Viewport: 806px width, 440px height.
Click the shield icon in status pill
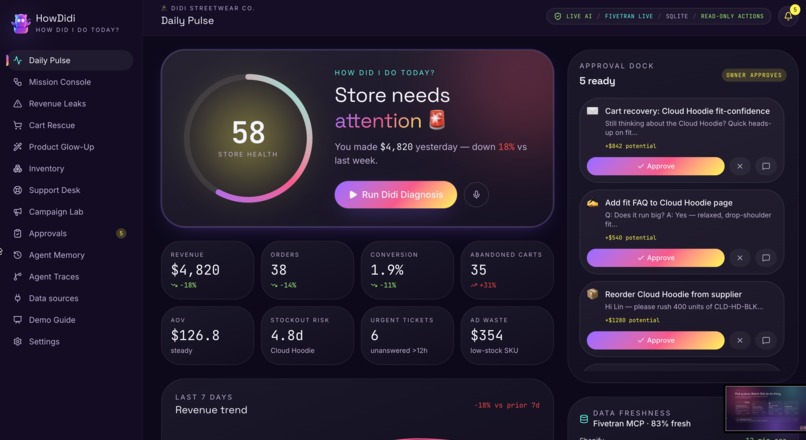558,16
